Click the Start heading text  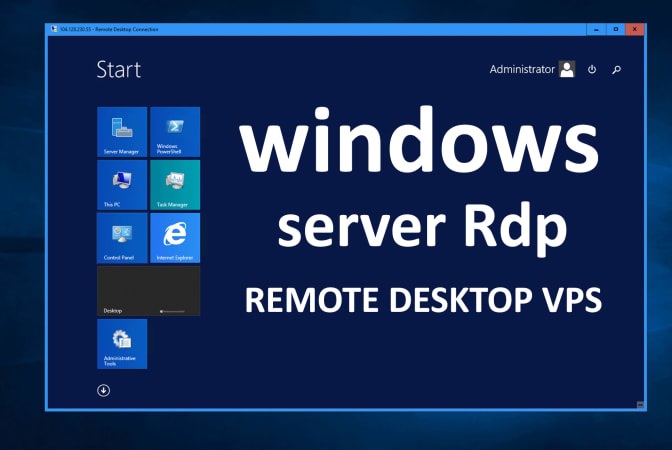click(119, 69)
